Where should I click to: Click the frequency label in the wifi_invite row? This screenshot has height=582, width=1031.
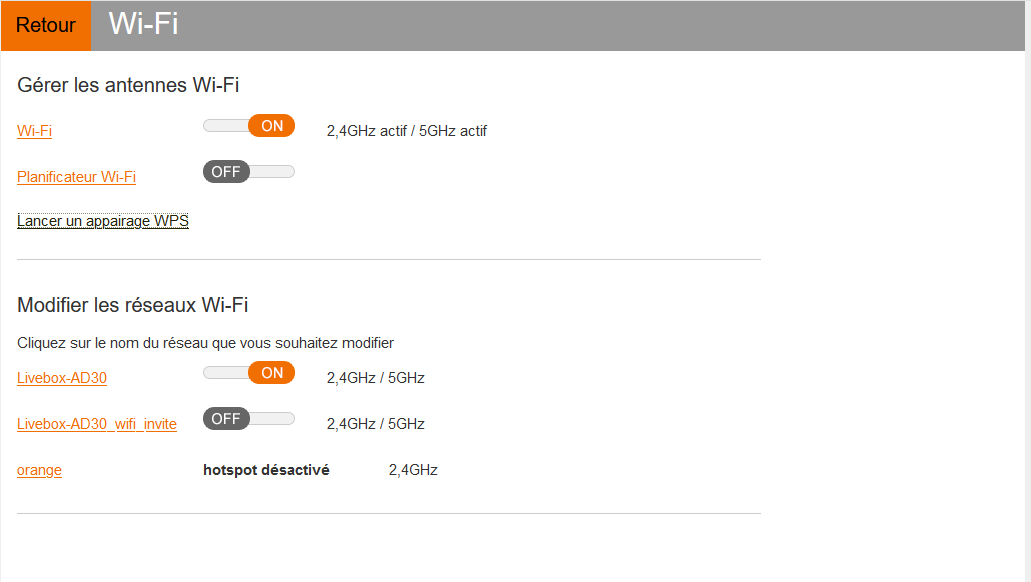coord(376,424)
